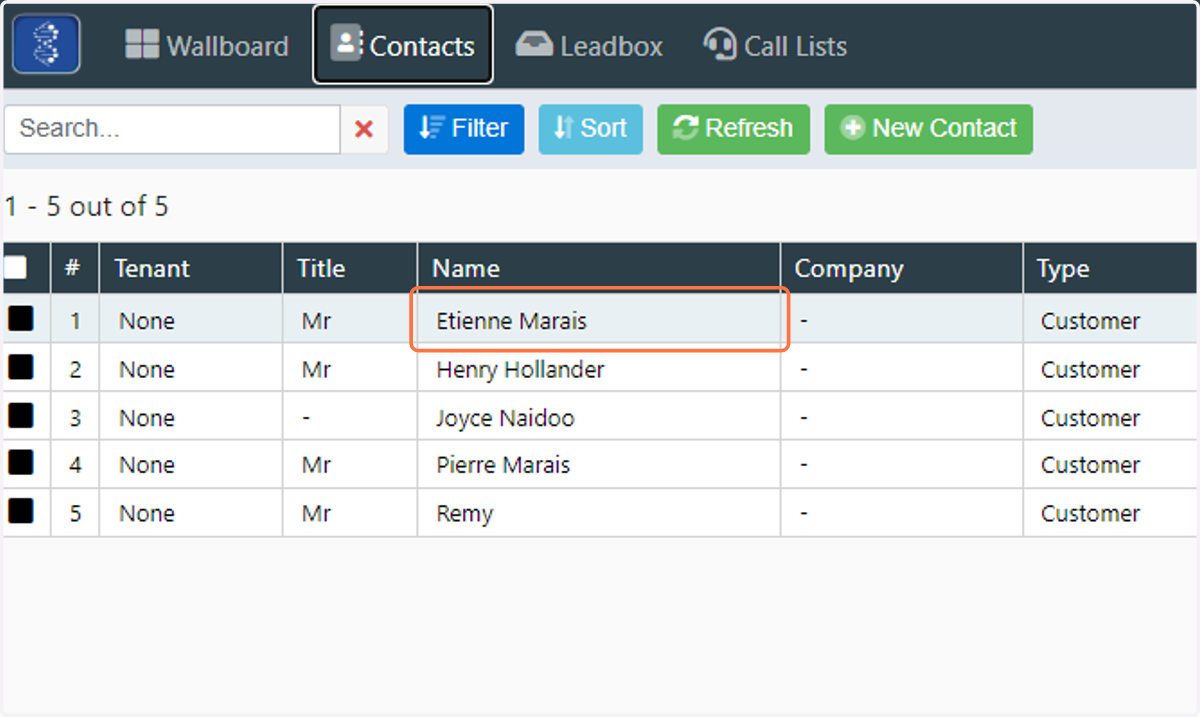Viewport: 1200px width, 717px height.
Task: Toggle the select-all checkbox in table header
Action: (15, 268)
